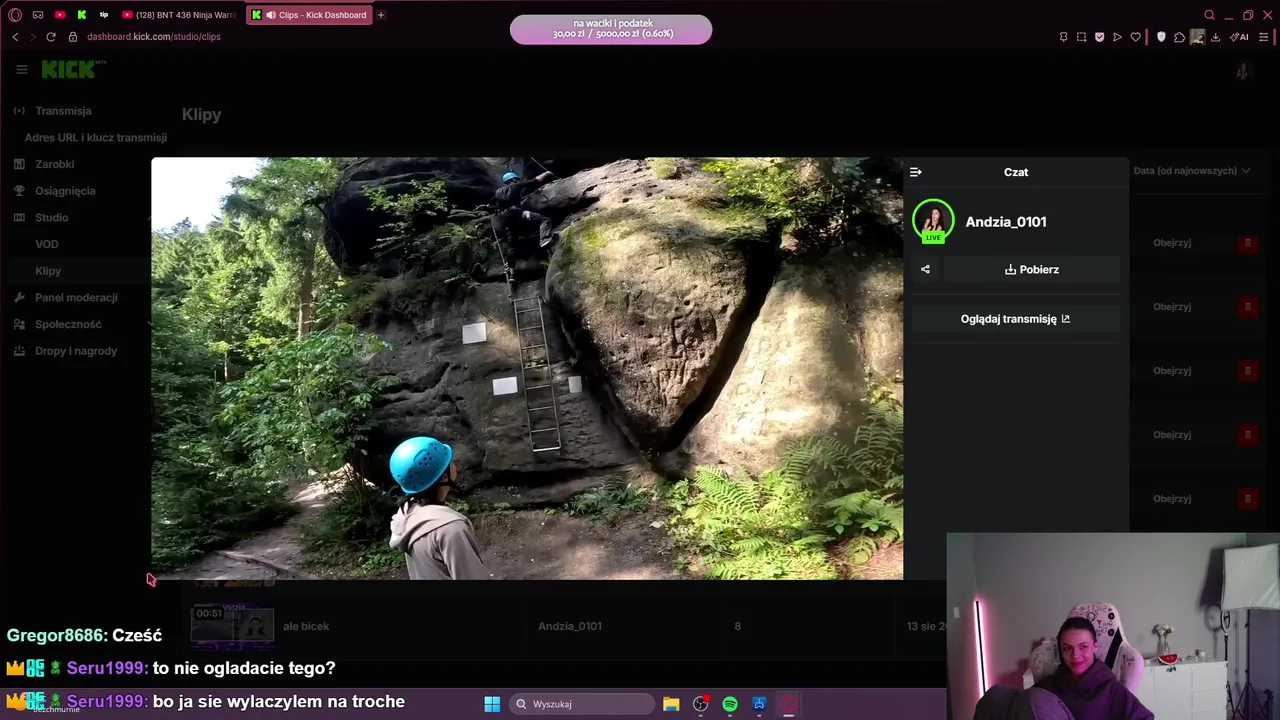This screenshot has height=720, width=1280.
Task: Open the Opera main menu logo
Action: [x=15, y=15]
